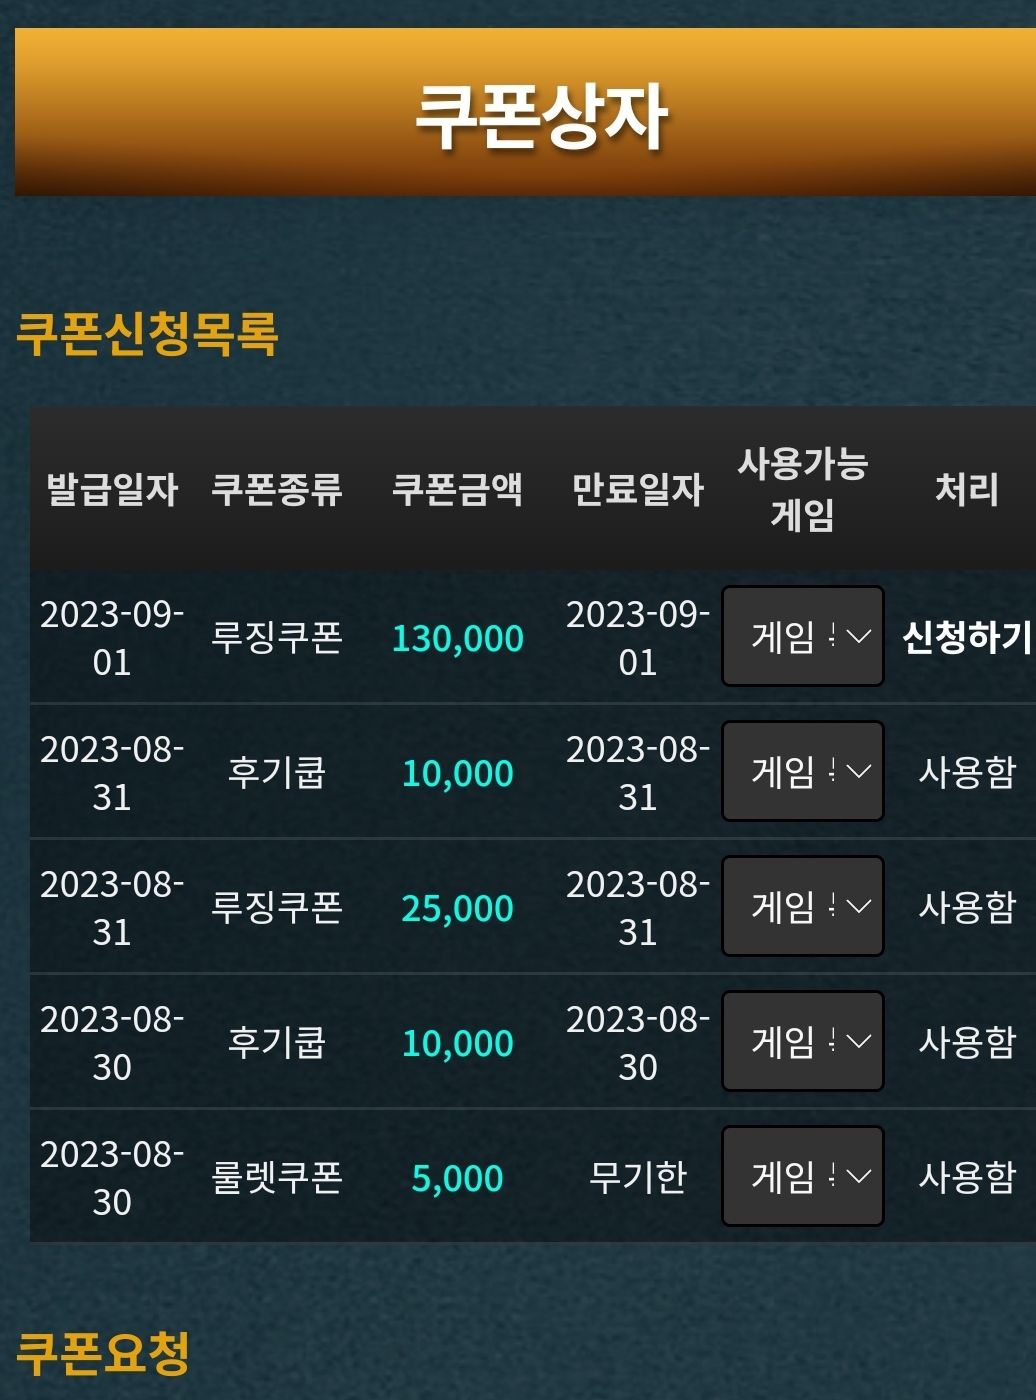Viewport: 1036px width, 1400px height.
Task: Click the 만료일자 column header
Action: (x=638, y=489)
